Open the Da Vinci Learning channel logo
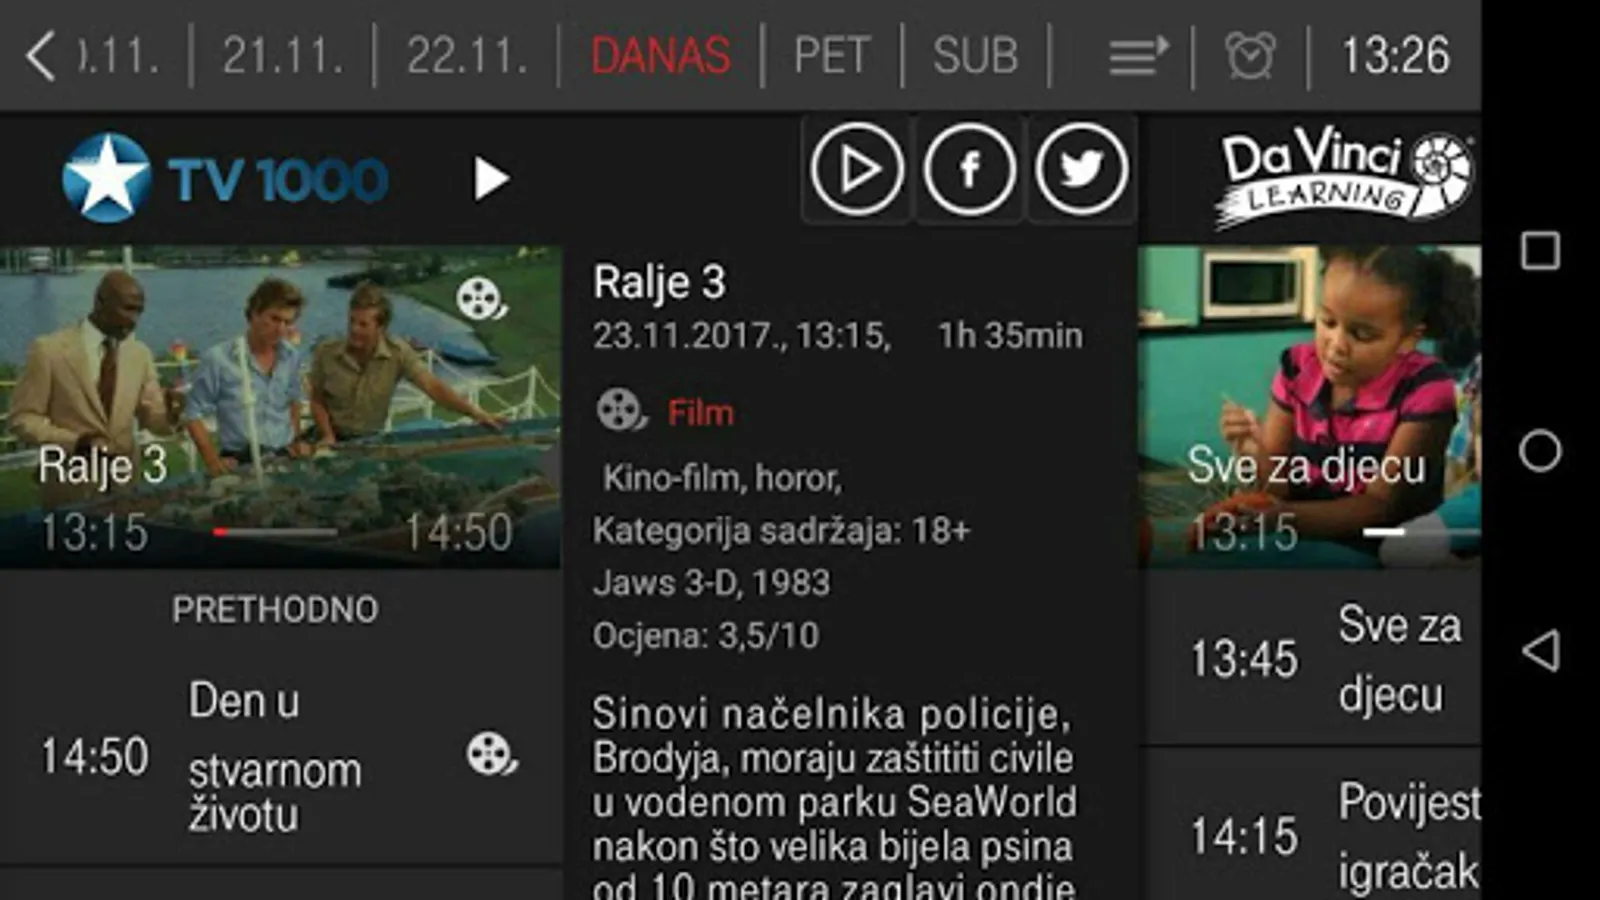The image size is (1600, 900). click(x=1345, y=176)
